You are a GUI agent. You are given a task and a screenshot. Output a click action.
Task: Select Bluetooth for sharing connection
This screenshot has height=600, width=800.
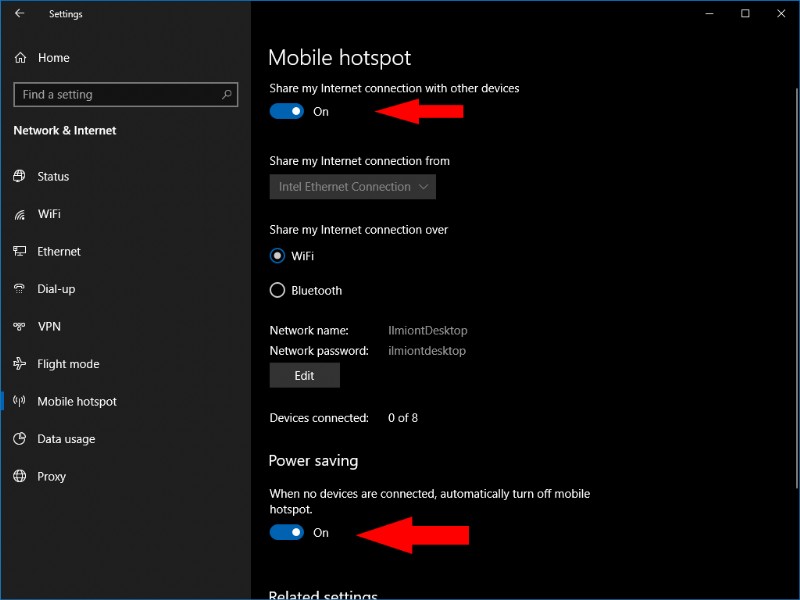[276, 290]
